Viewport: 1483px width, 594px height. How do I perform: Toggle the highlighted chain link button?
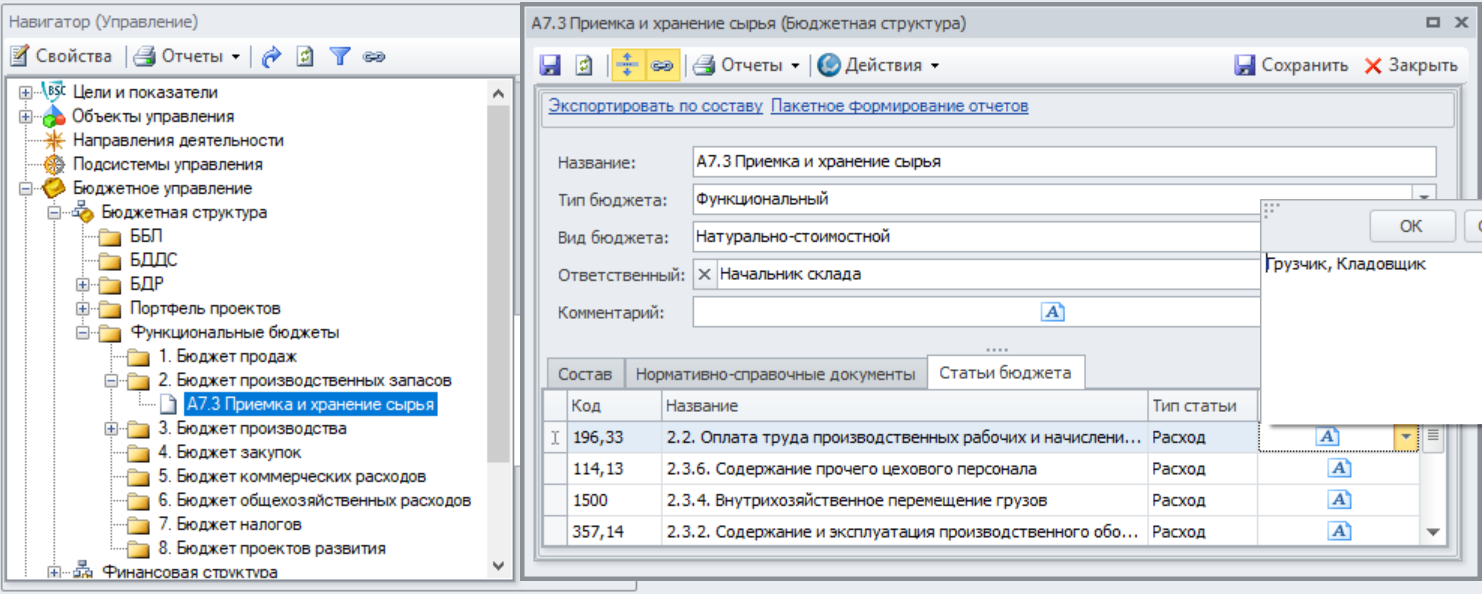tap(661, 65)
